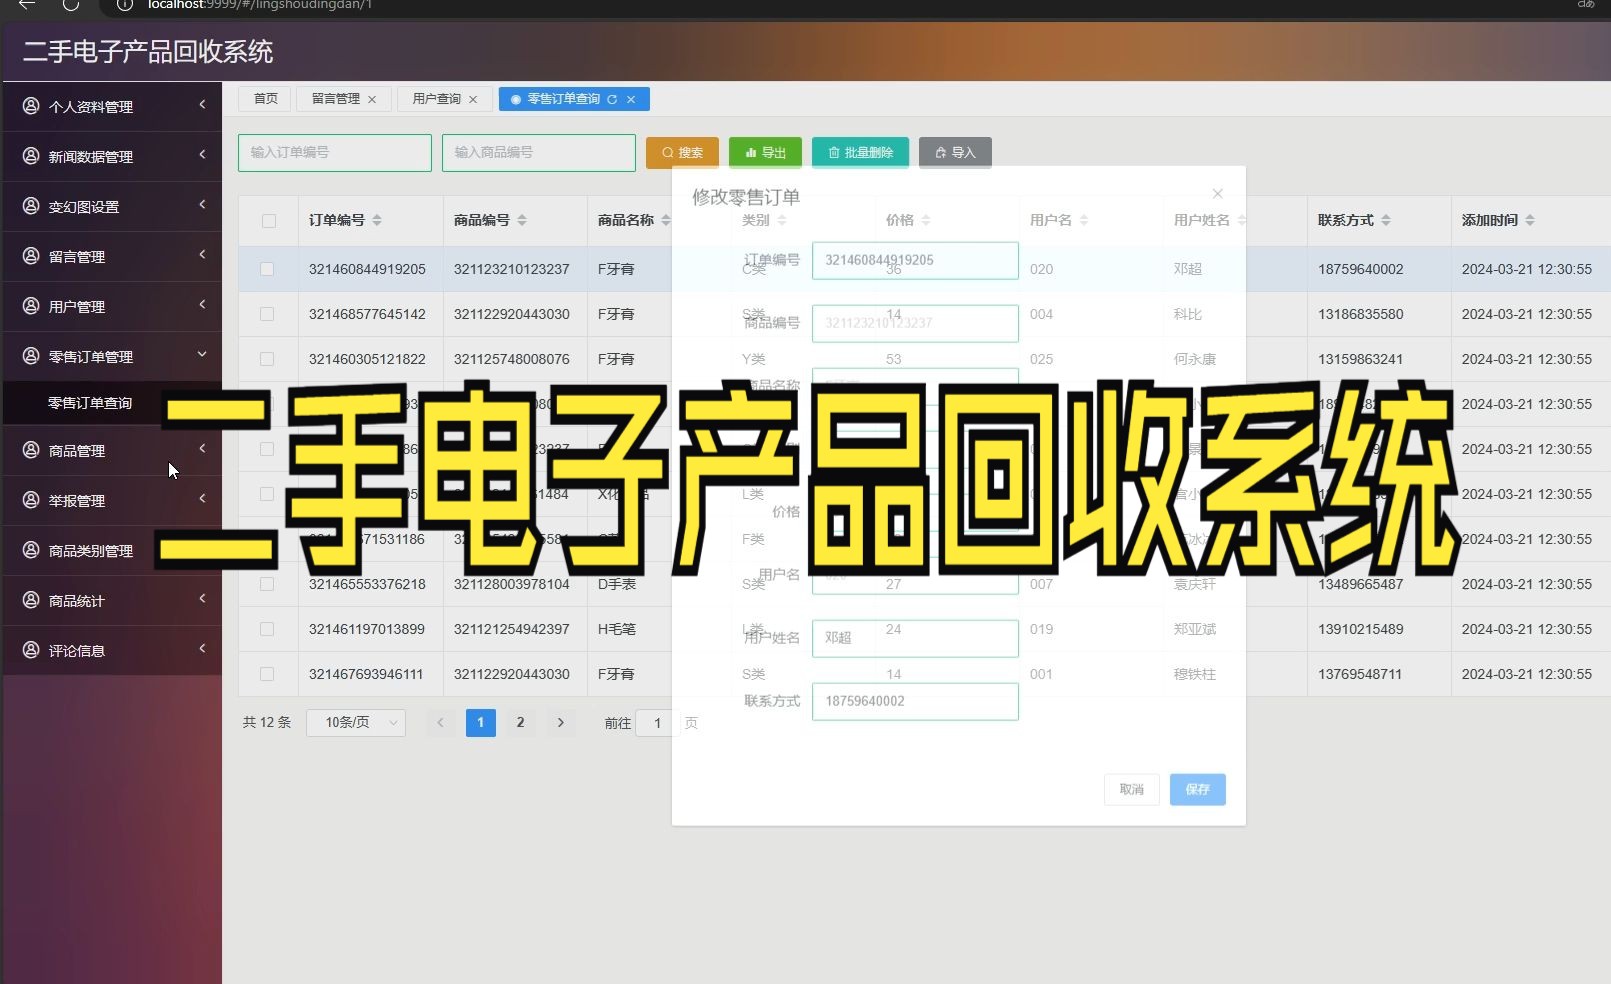1611x984 pixels.
Task: Click the 用户姓名 field showing 邓超
Action: 915,638
